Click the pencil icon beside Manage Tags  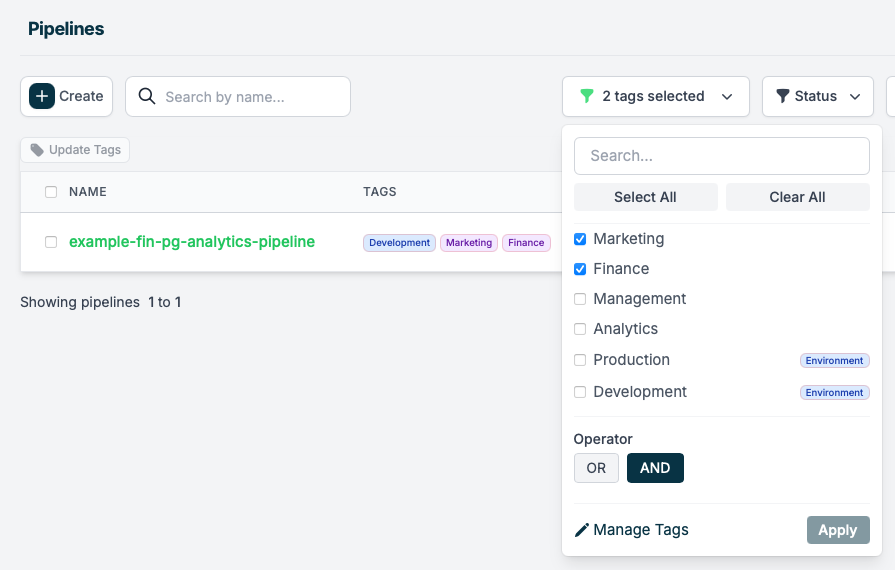[582, 530]
